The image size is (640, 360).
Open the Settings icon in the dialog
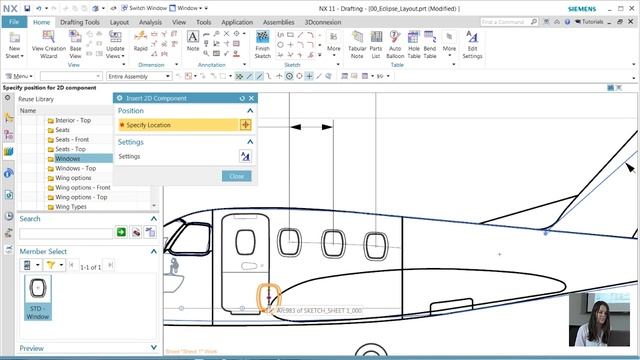(245, 156)
